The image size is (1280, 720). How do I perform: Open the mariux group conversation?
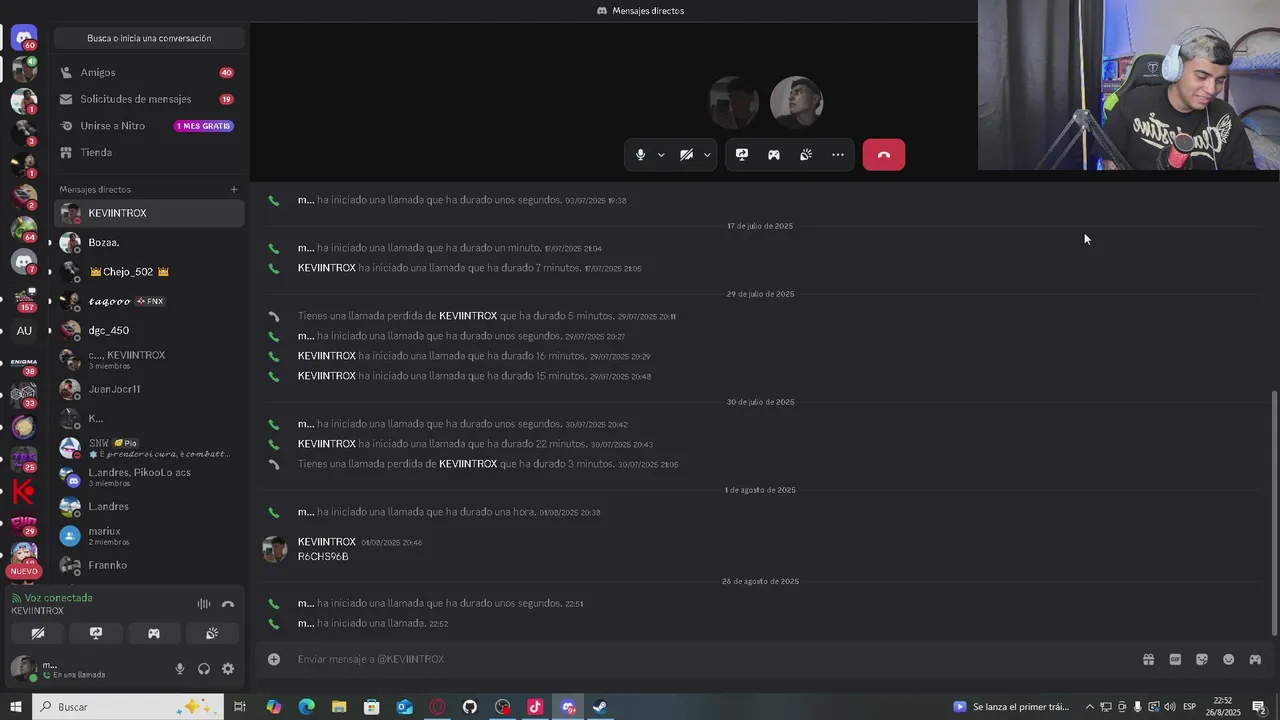[149, 536]
